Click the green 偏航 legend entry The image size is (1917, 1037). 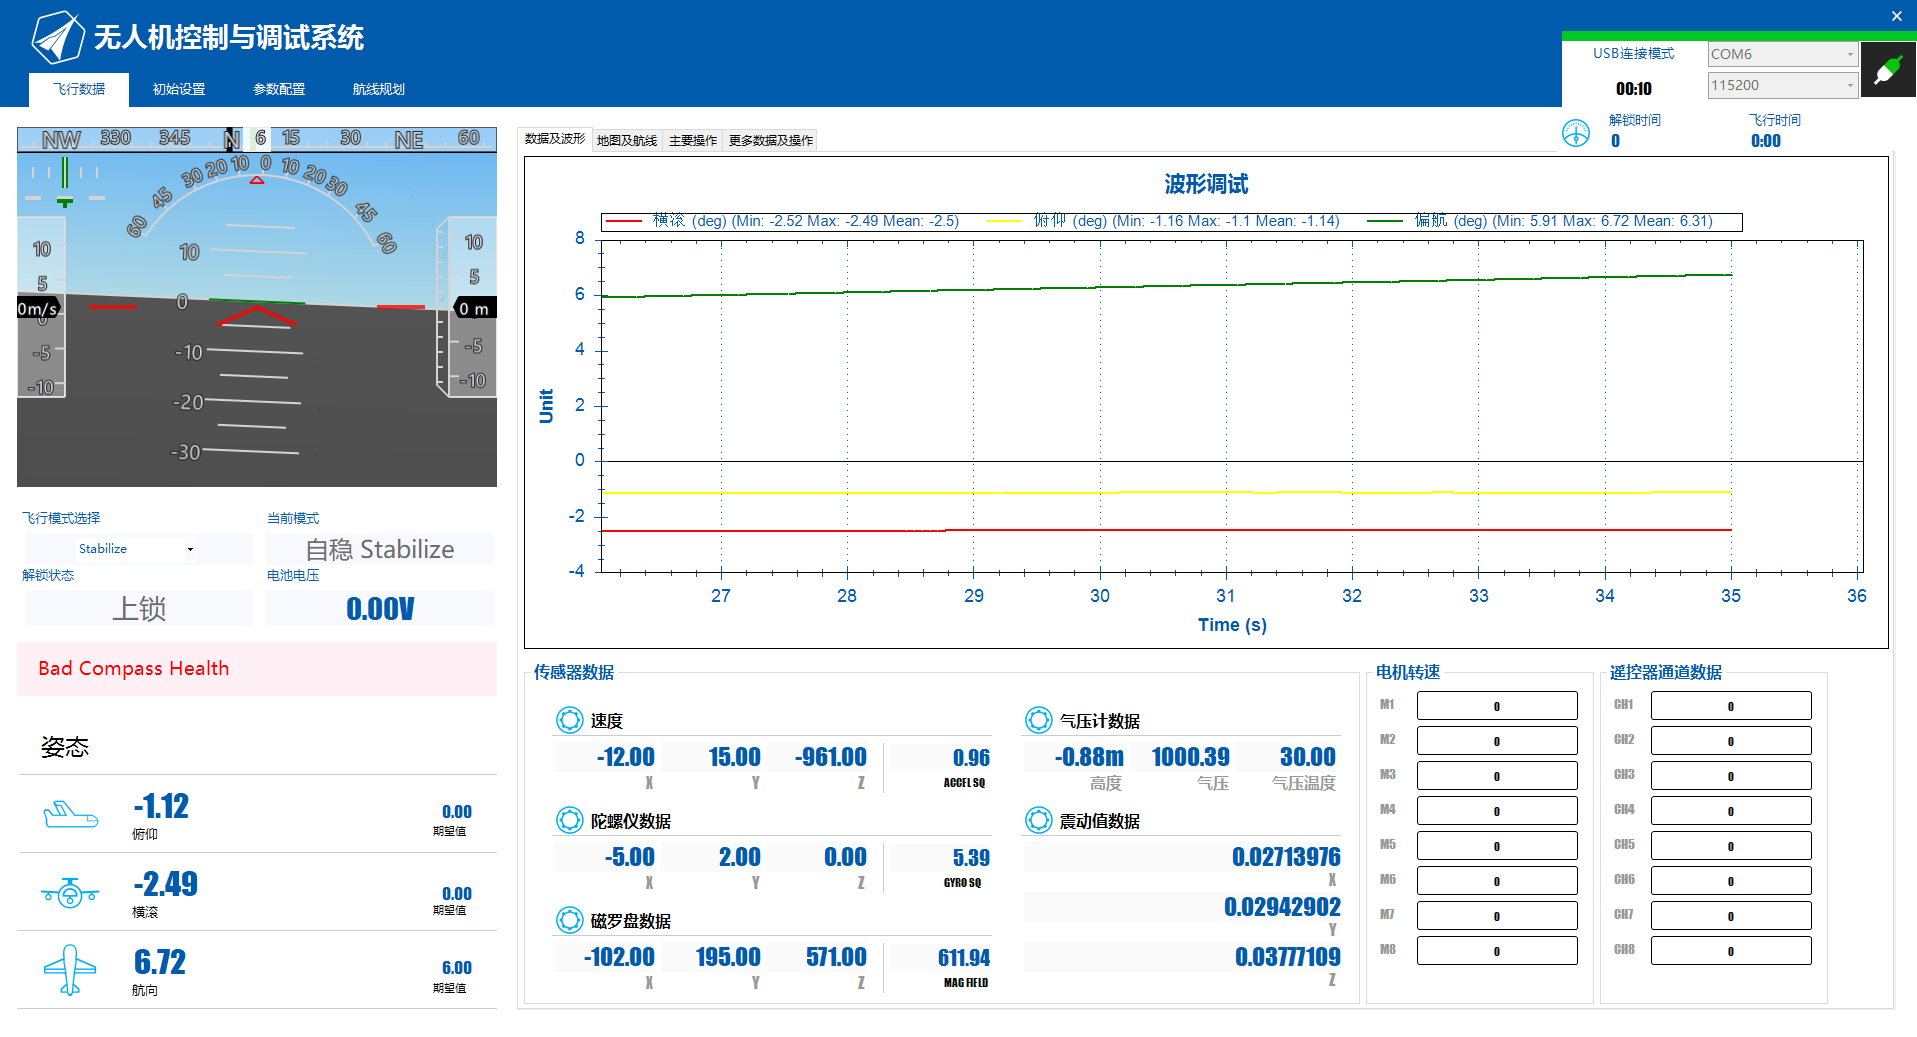tap(1540, 221)
